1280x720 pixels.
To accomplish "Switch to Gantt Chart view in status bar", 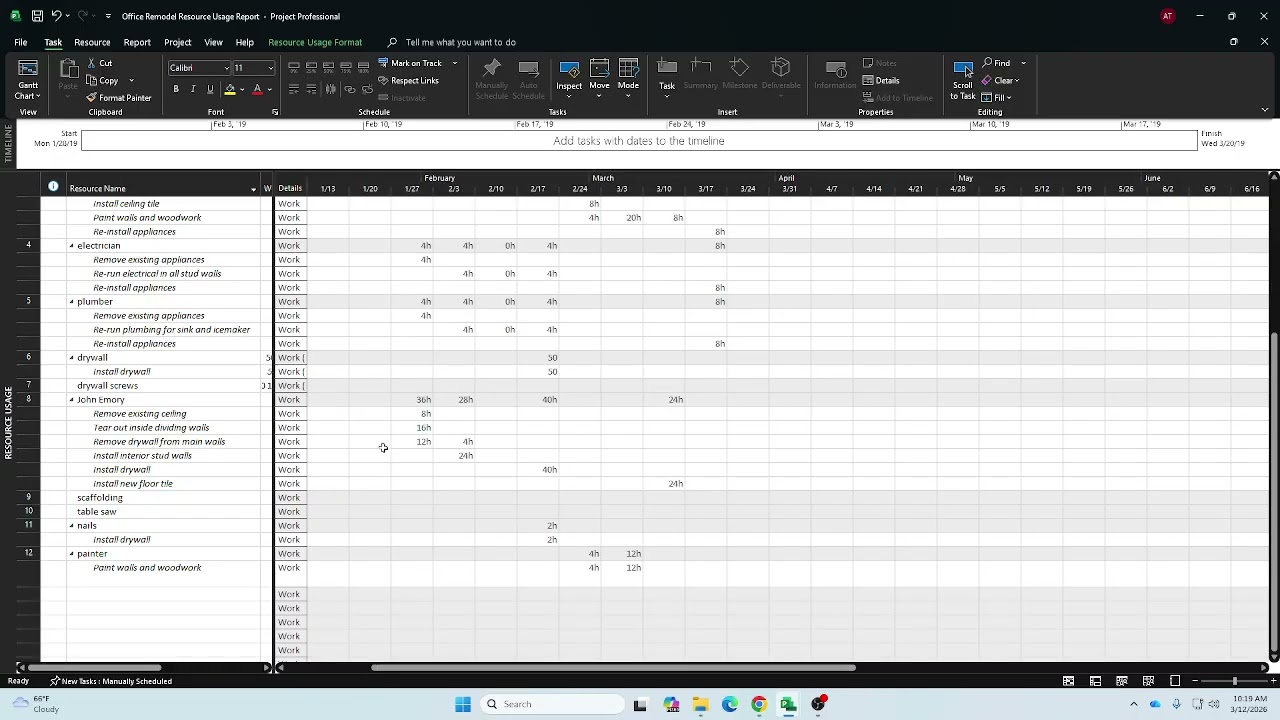I will tap(1069, 681).
